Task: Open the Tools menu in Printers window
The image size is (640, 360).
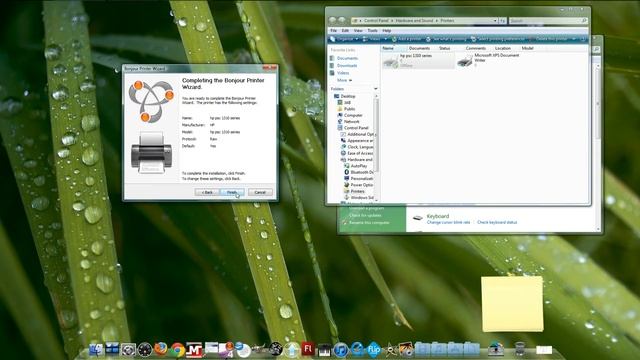Action: click(372, 31)
